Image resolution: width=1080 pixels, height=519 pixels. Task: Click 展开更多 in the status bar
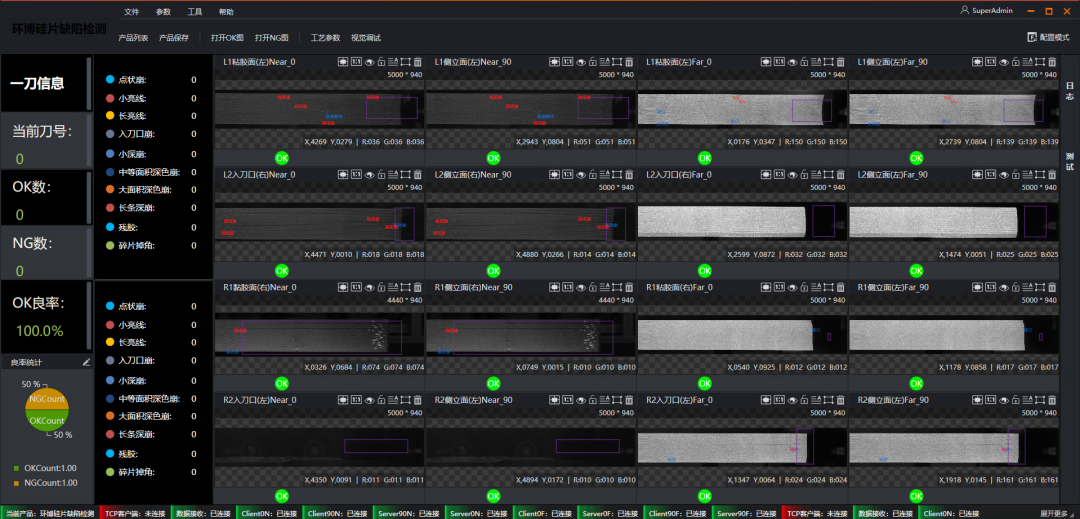1058,513
